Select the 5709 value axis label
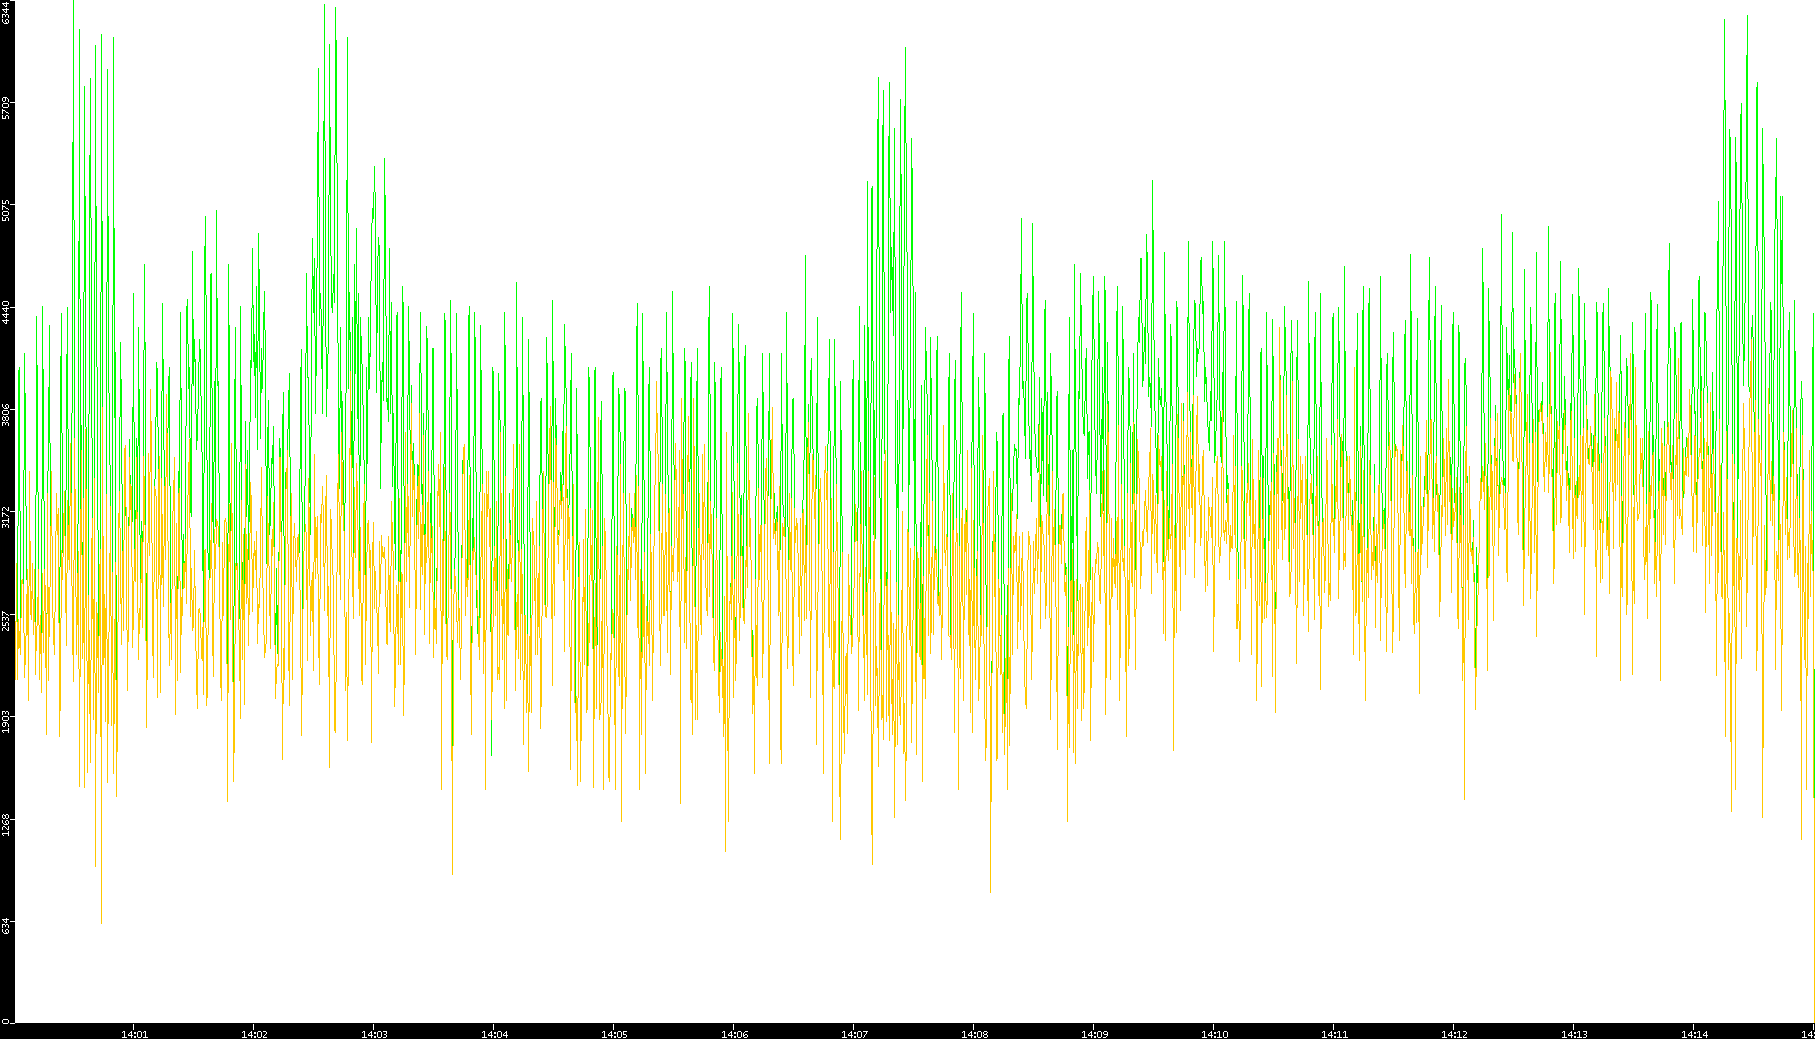 click(x=6, y=108)
